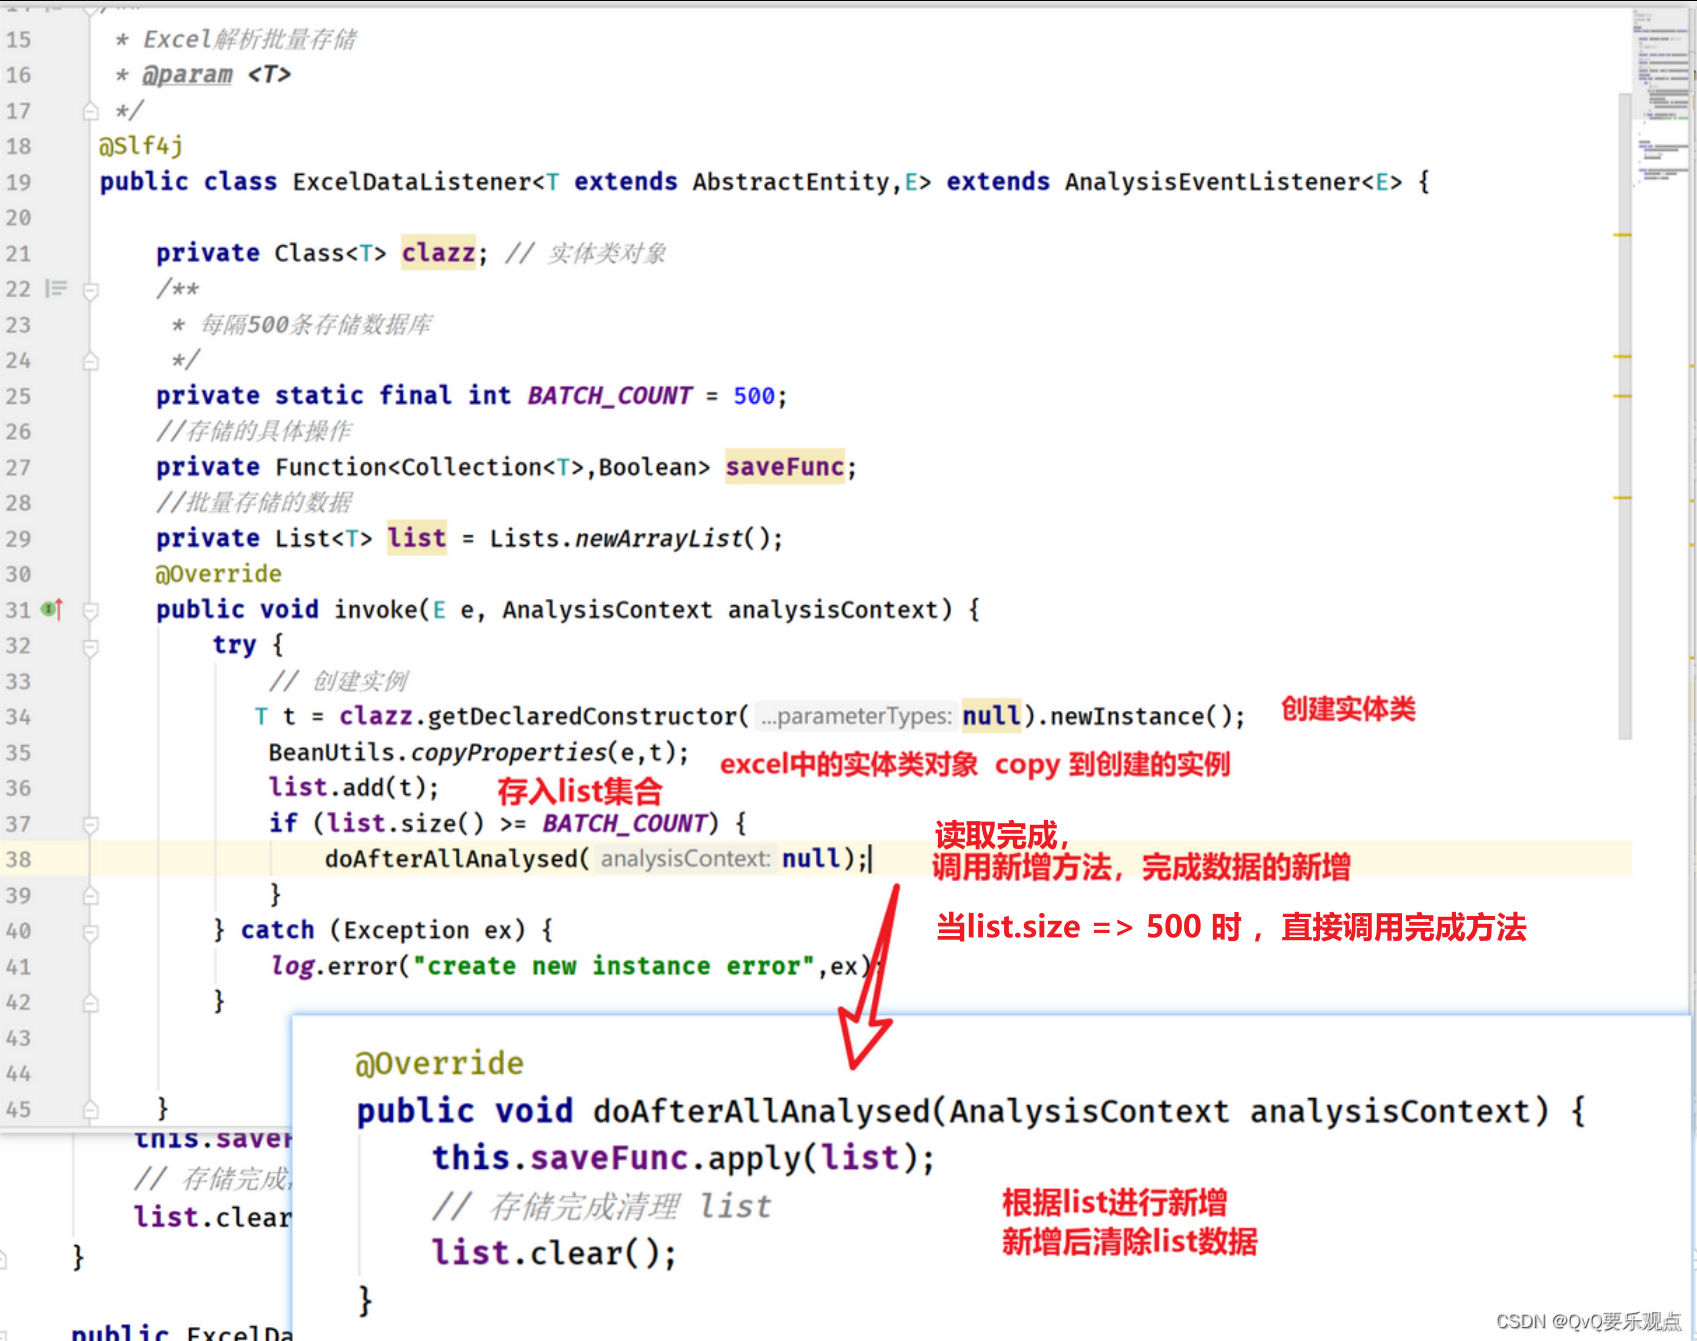This screenshot has width=1697, height=1341.
Task: Fold the try block at line 32
Action: [91, 647]
